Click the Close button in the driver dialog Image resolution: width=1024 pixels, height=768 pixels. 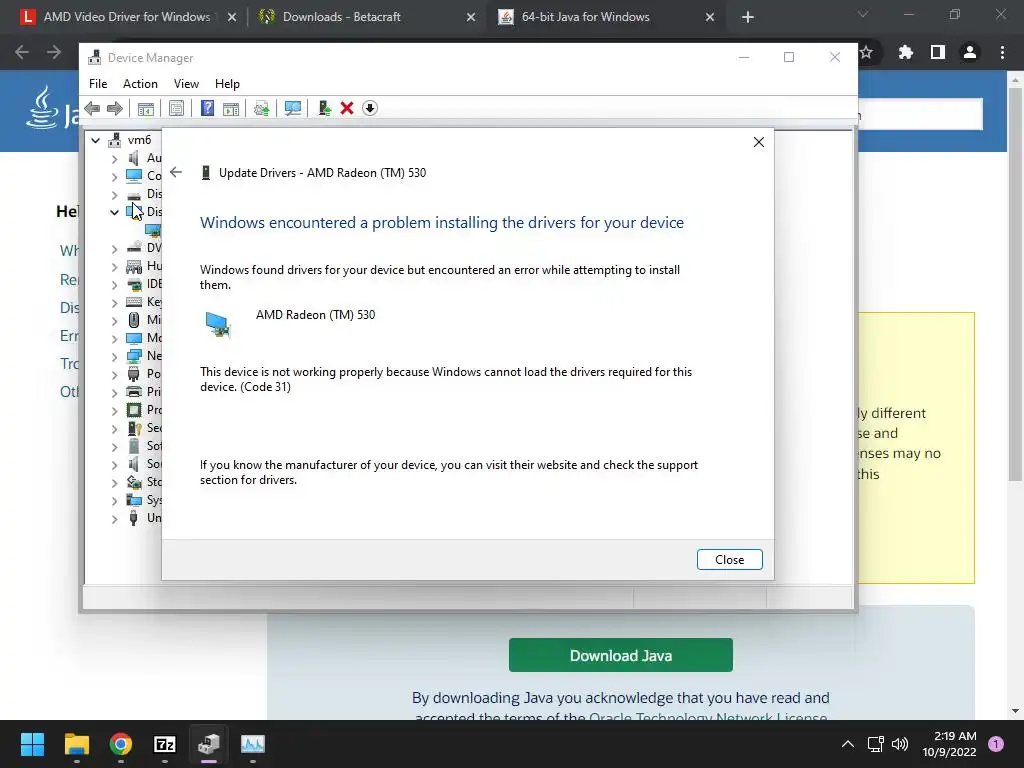coord(729,560)
